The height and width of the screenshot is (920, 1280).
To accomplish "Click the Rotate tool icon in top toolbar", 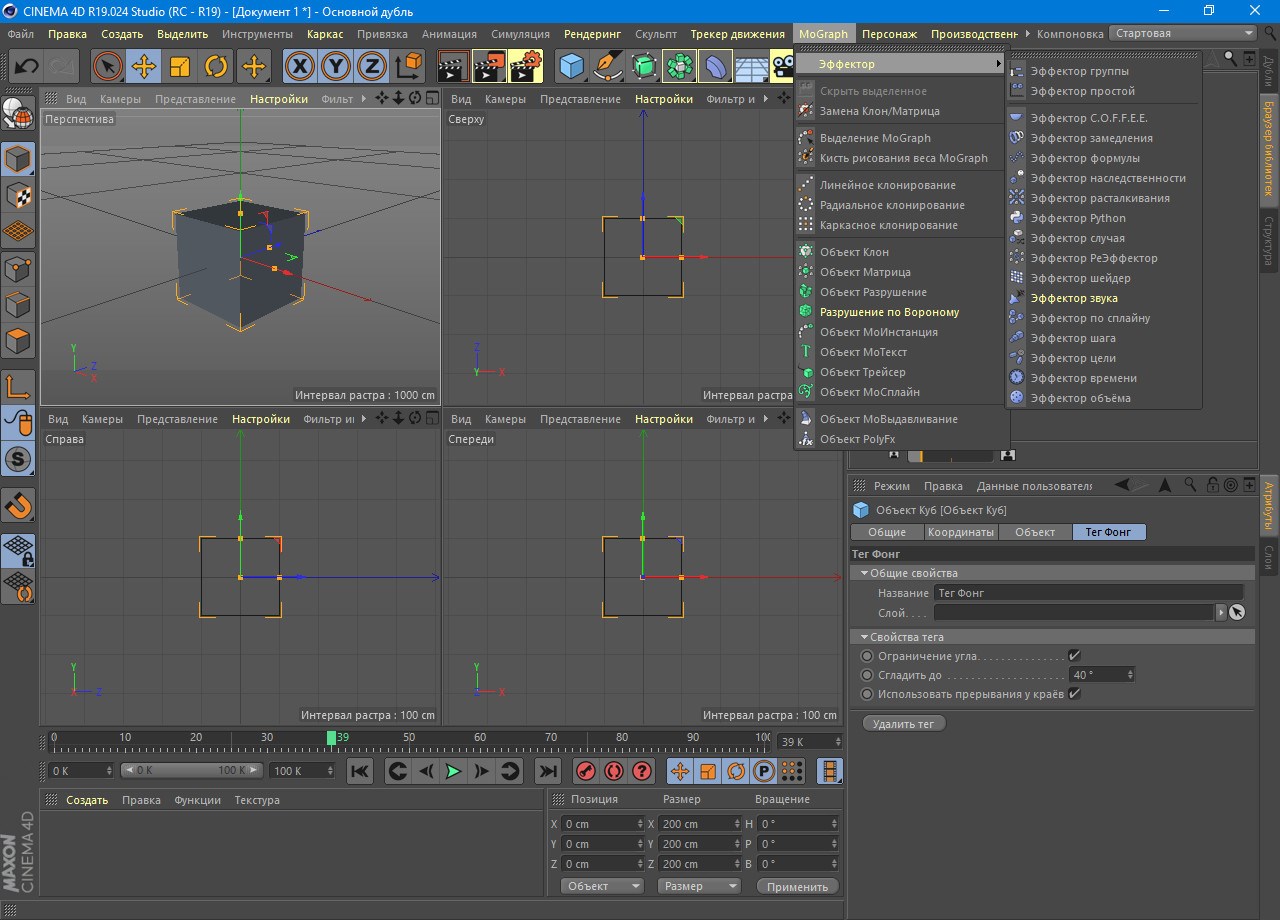I will click(216, 67).
